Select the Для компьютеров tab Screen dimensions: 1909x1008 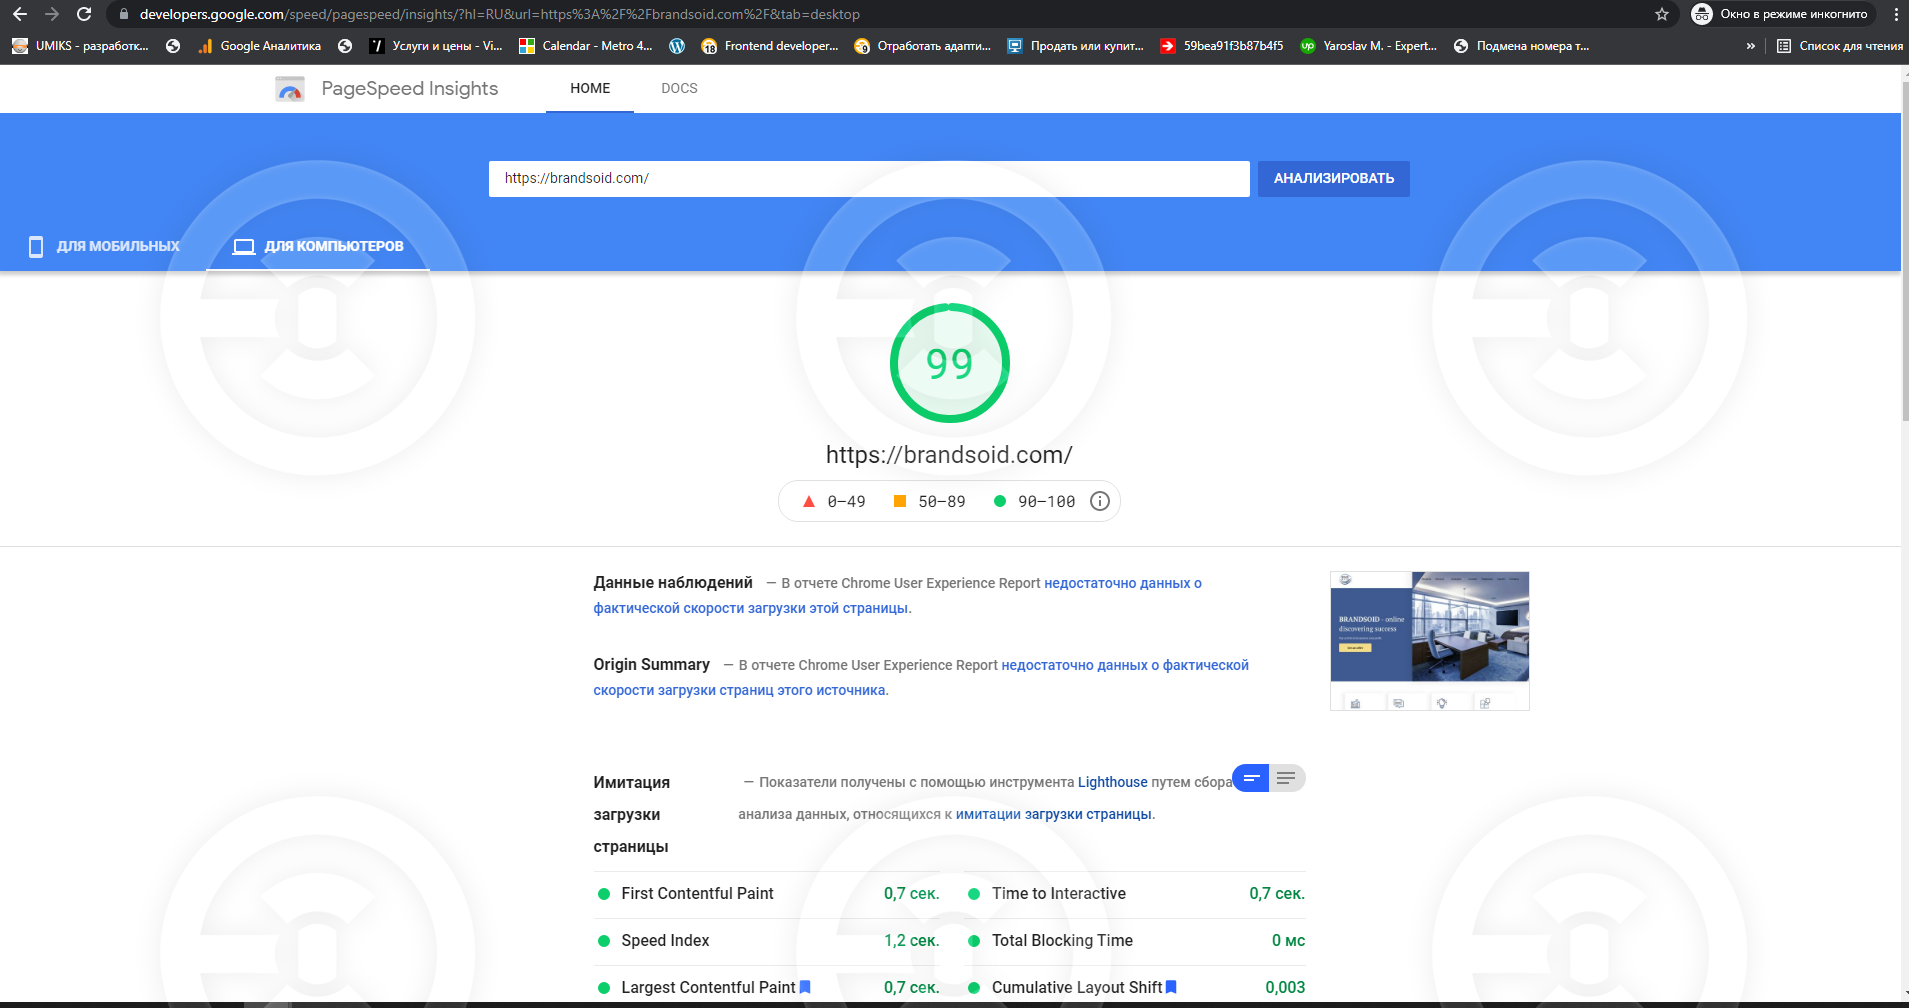click(318, 246)
